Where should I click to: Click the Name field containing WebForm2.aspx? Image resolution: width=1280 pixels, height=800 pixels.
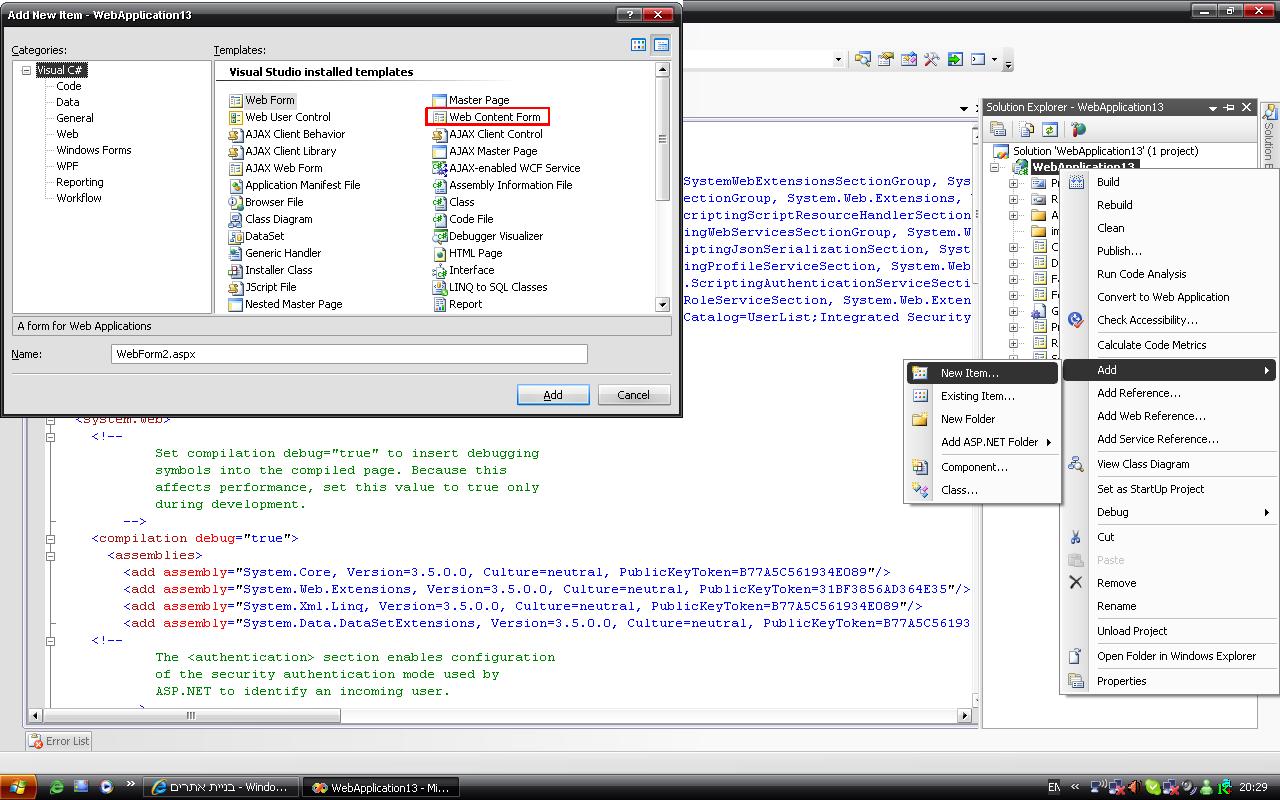[349, 354]
